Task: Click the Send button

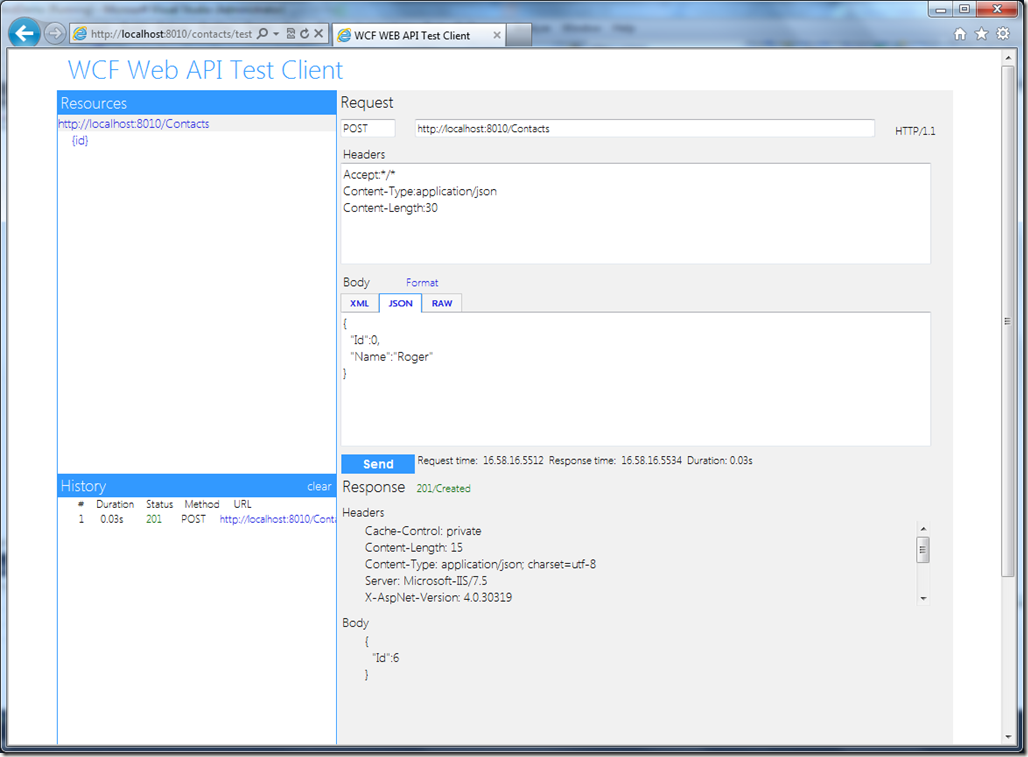Action: coord(378,464)
